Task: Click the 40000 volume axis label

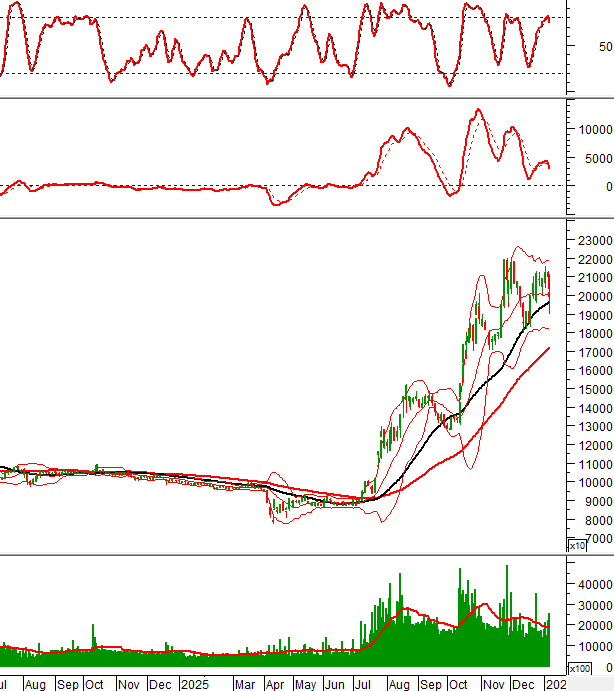Action: tap(594, 584)
